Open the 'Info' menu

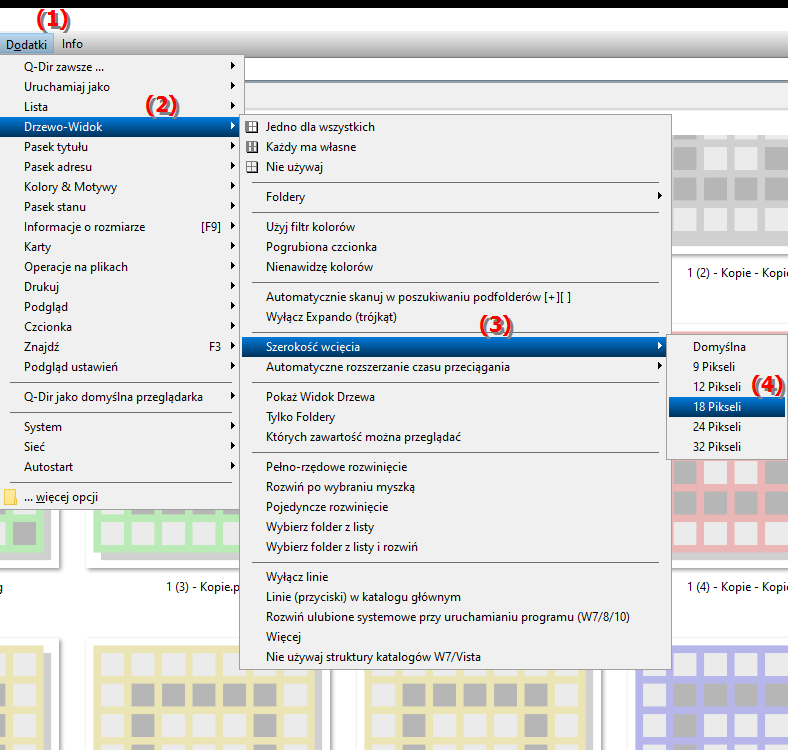click(72, 44)
